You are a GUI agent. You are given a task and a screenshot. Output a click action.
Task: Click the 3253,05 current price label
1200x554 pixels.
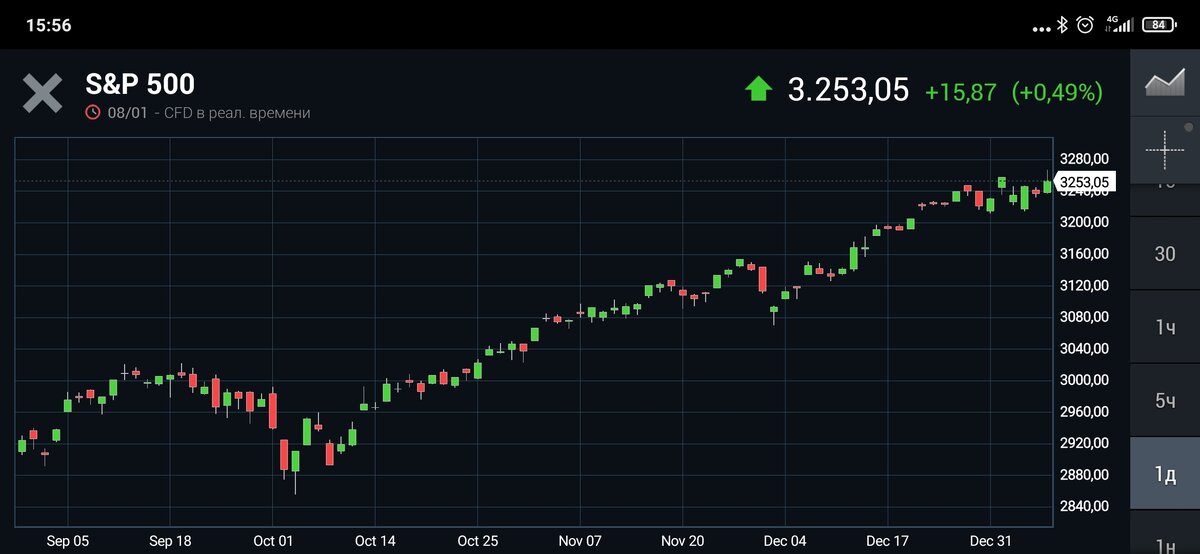1084,181
